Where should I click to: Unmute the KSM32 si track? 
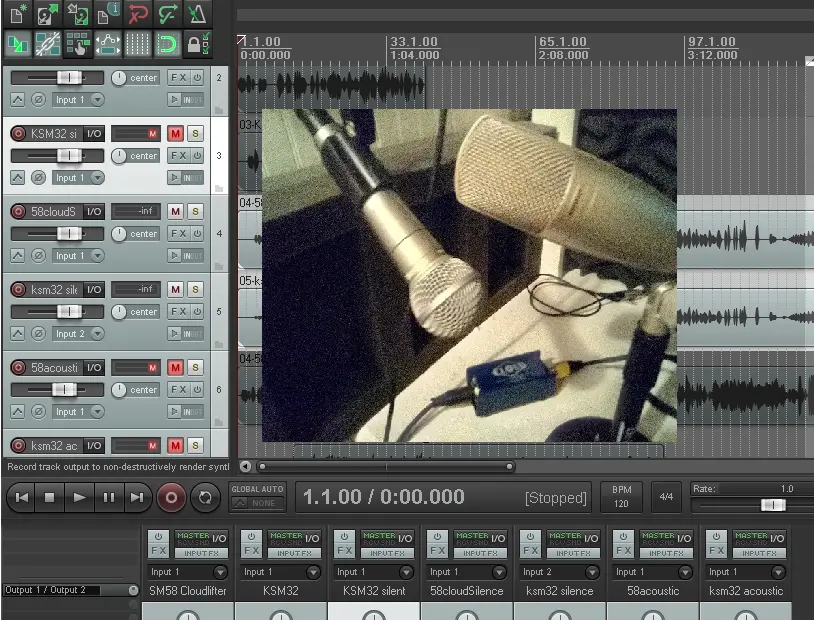click(x=175, y=133)
